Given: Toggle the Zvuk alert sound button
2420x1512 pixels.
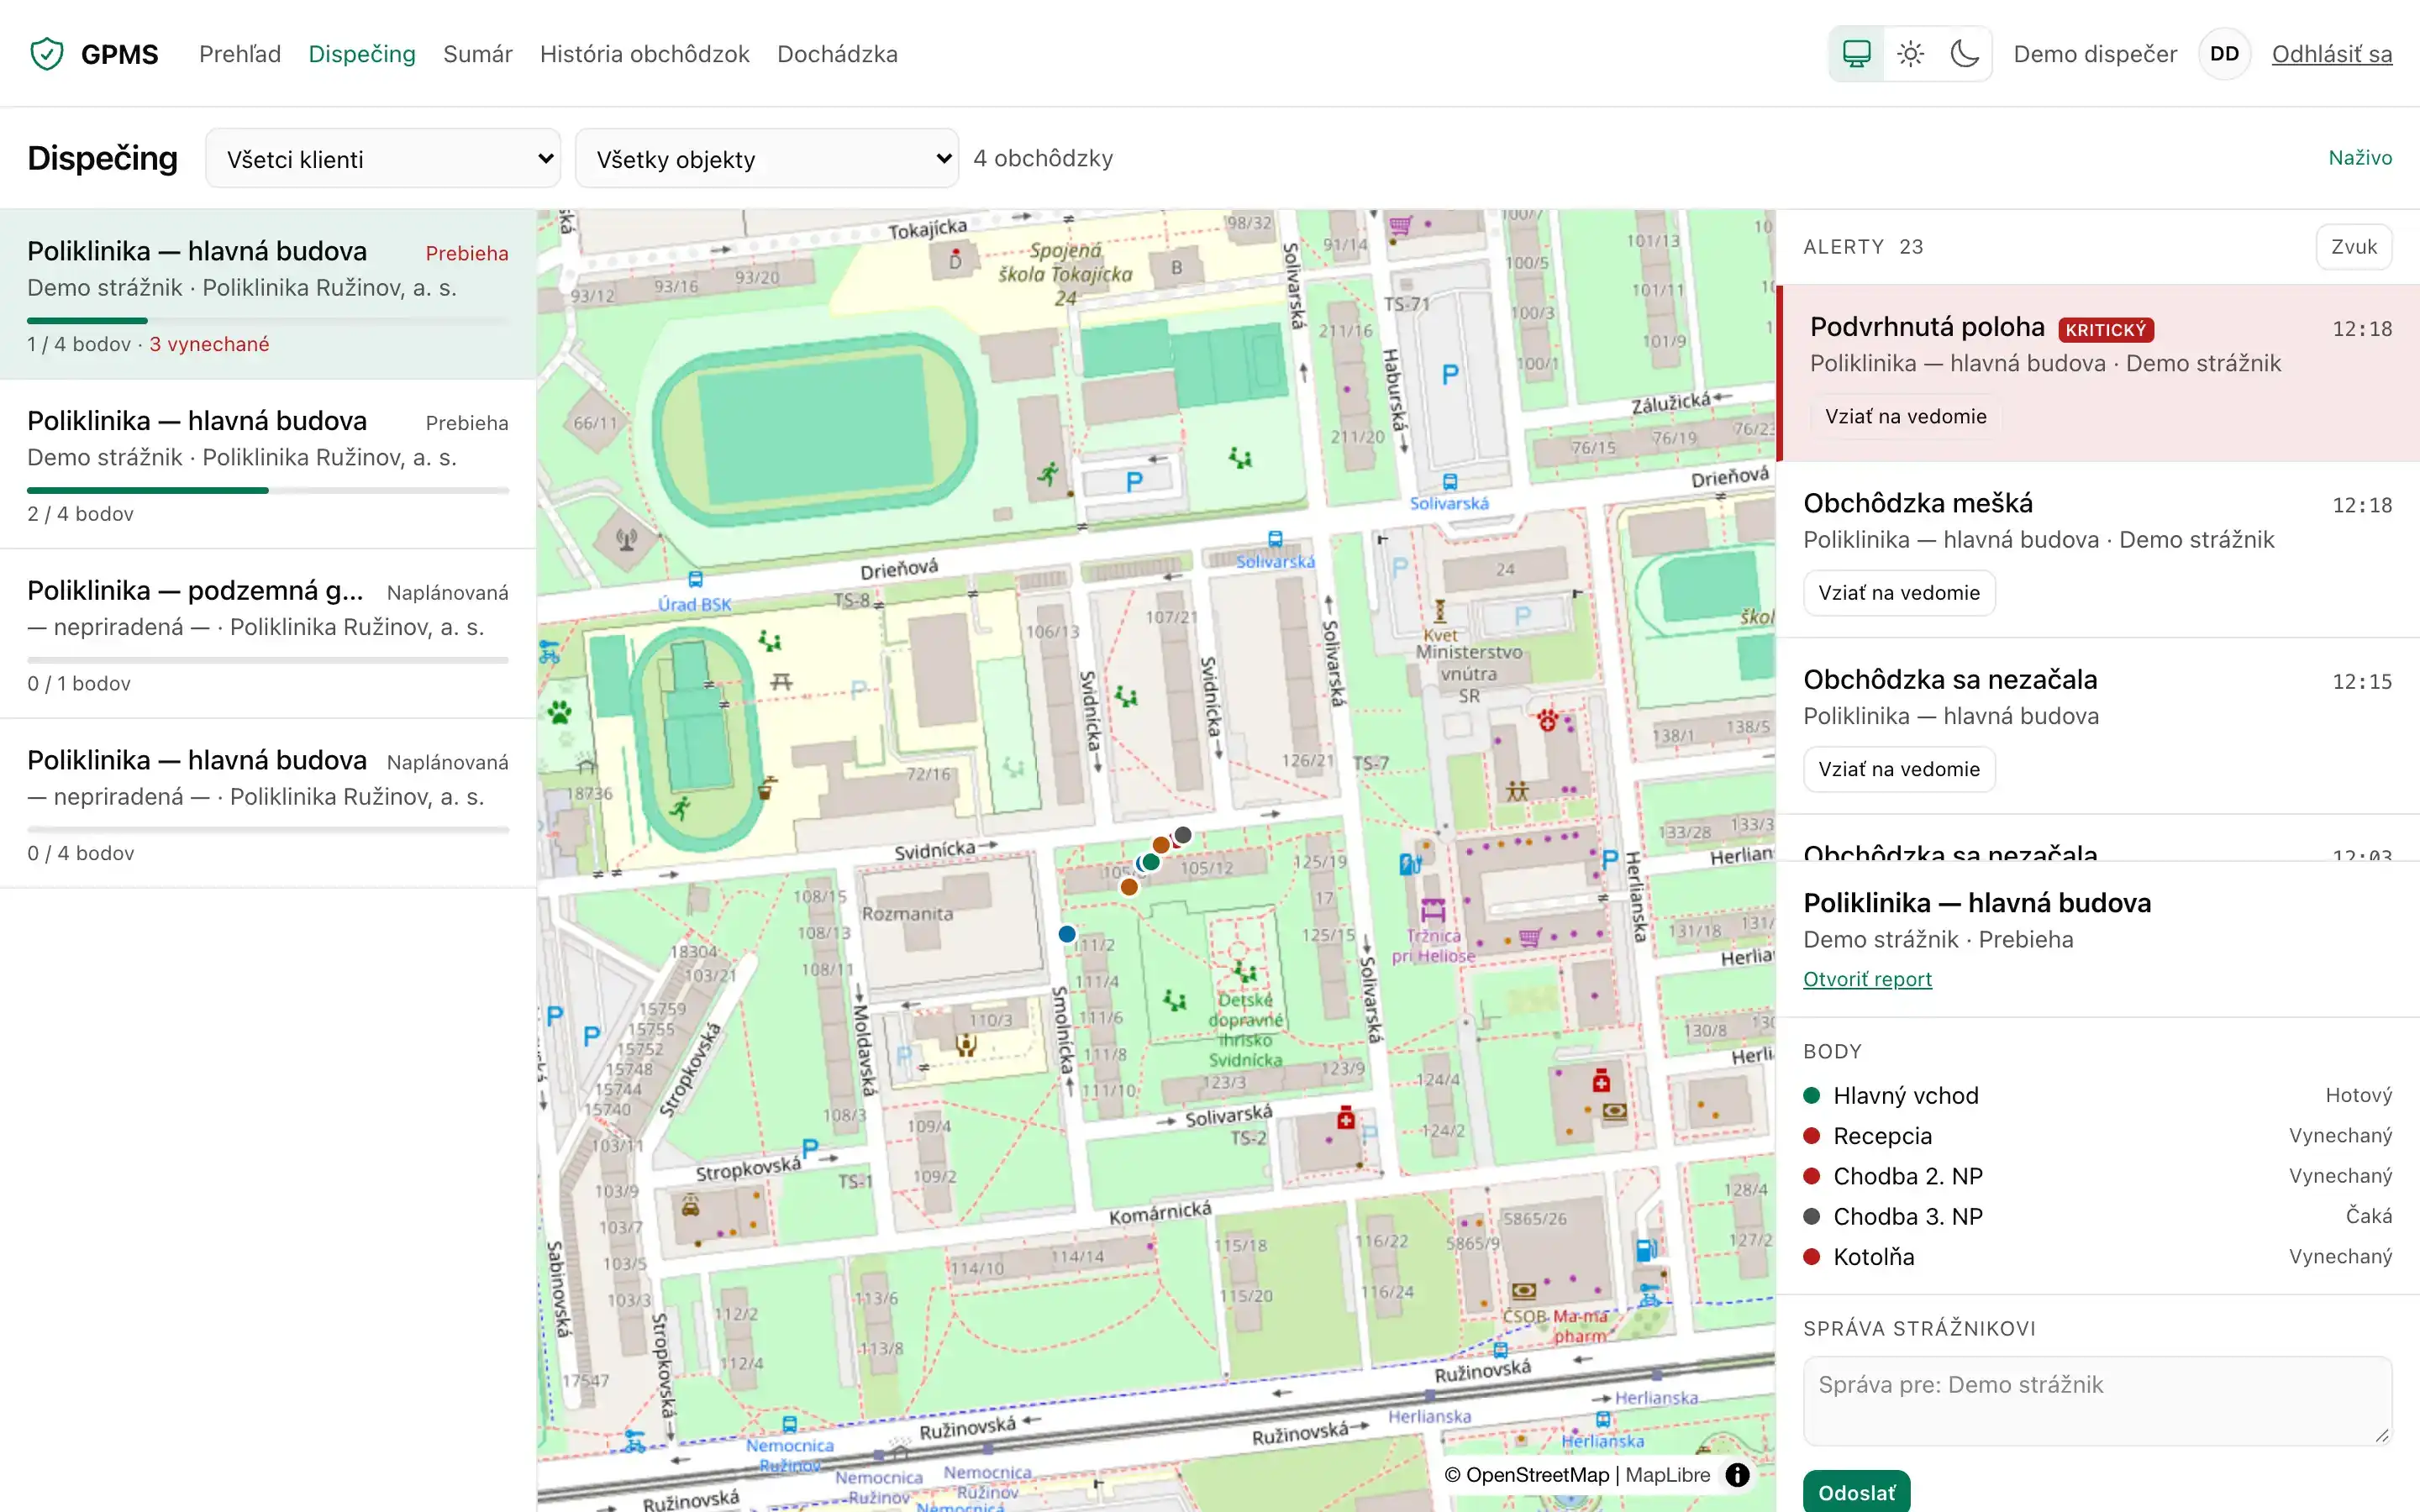Looking at the screenshot, I should click(2354, 247).
